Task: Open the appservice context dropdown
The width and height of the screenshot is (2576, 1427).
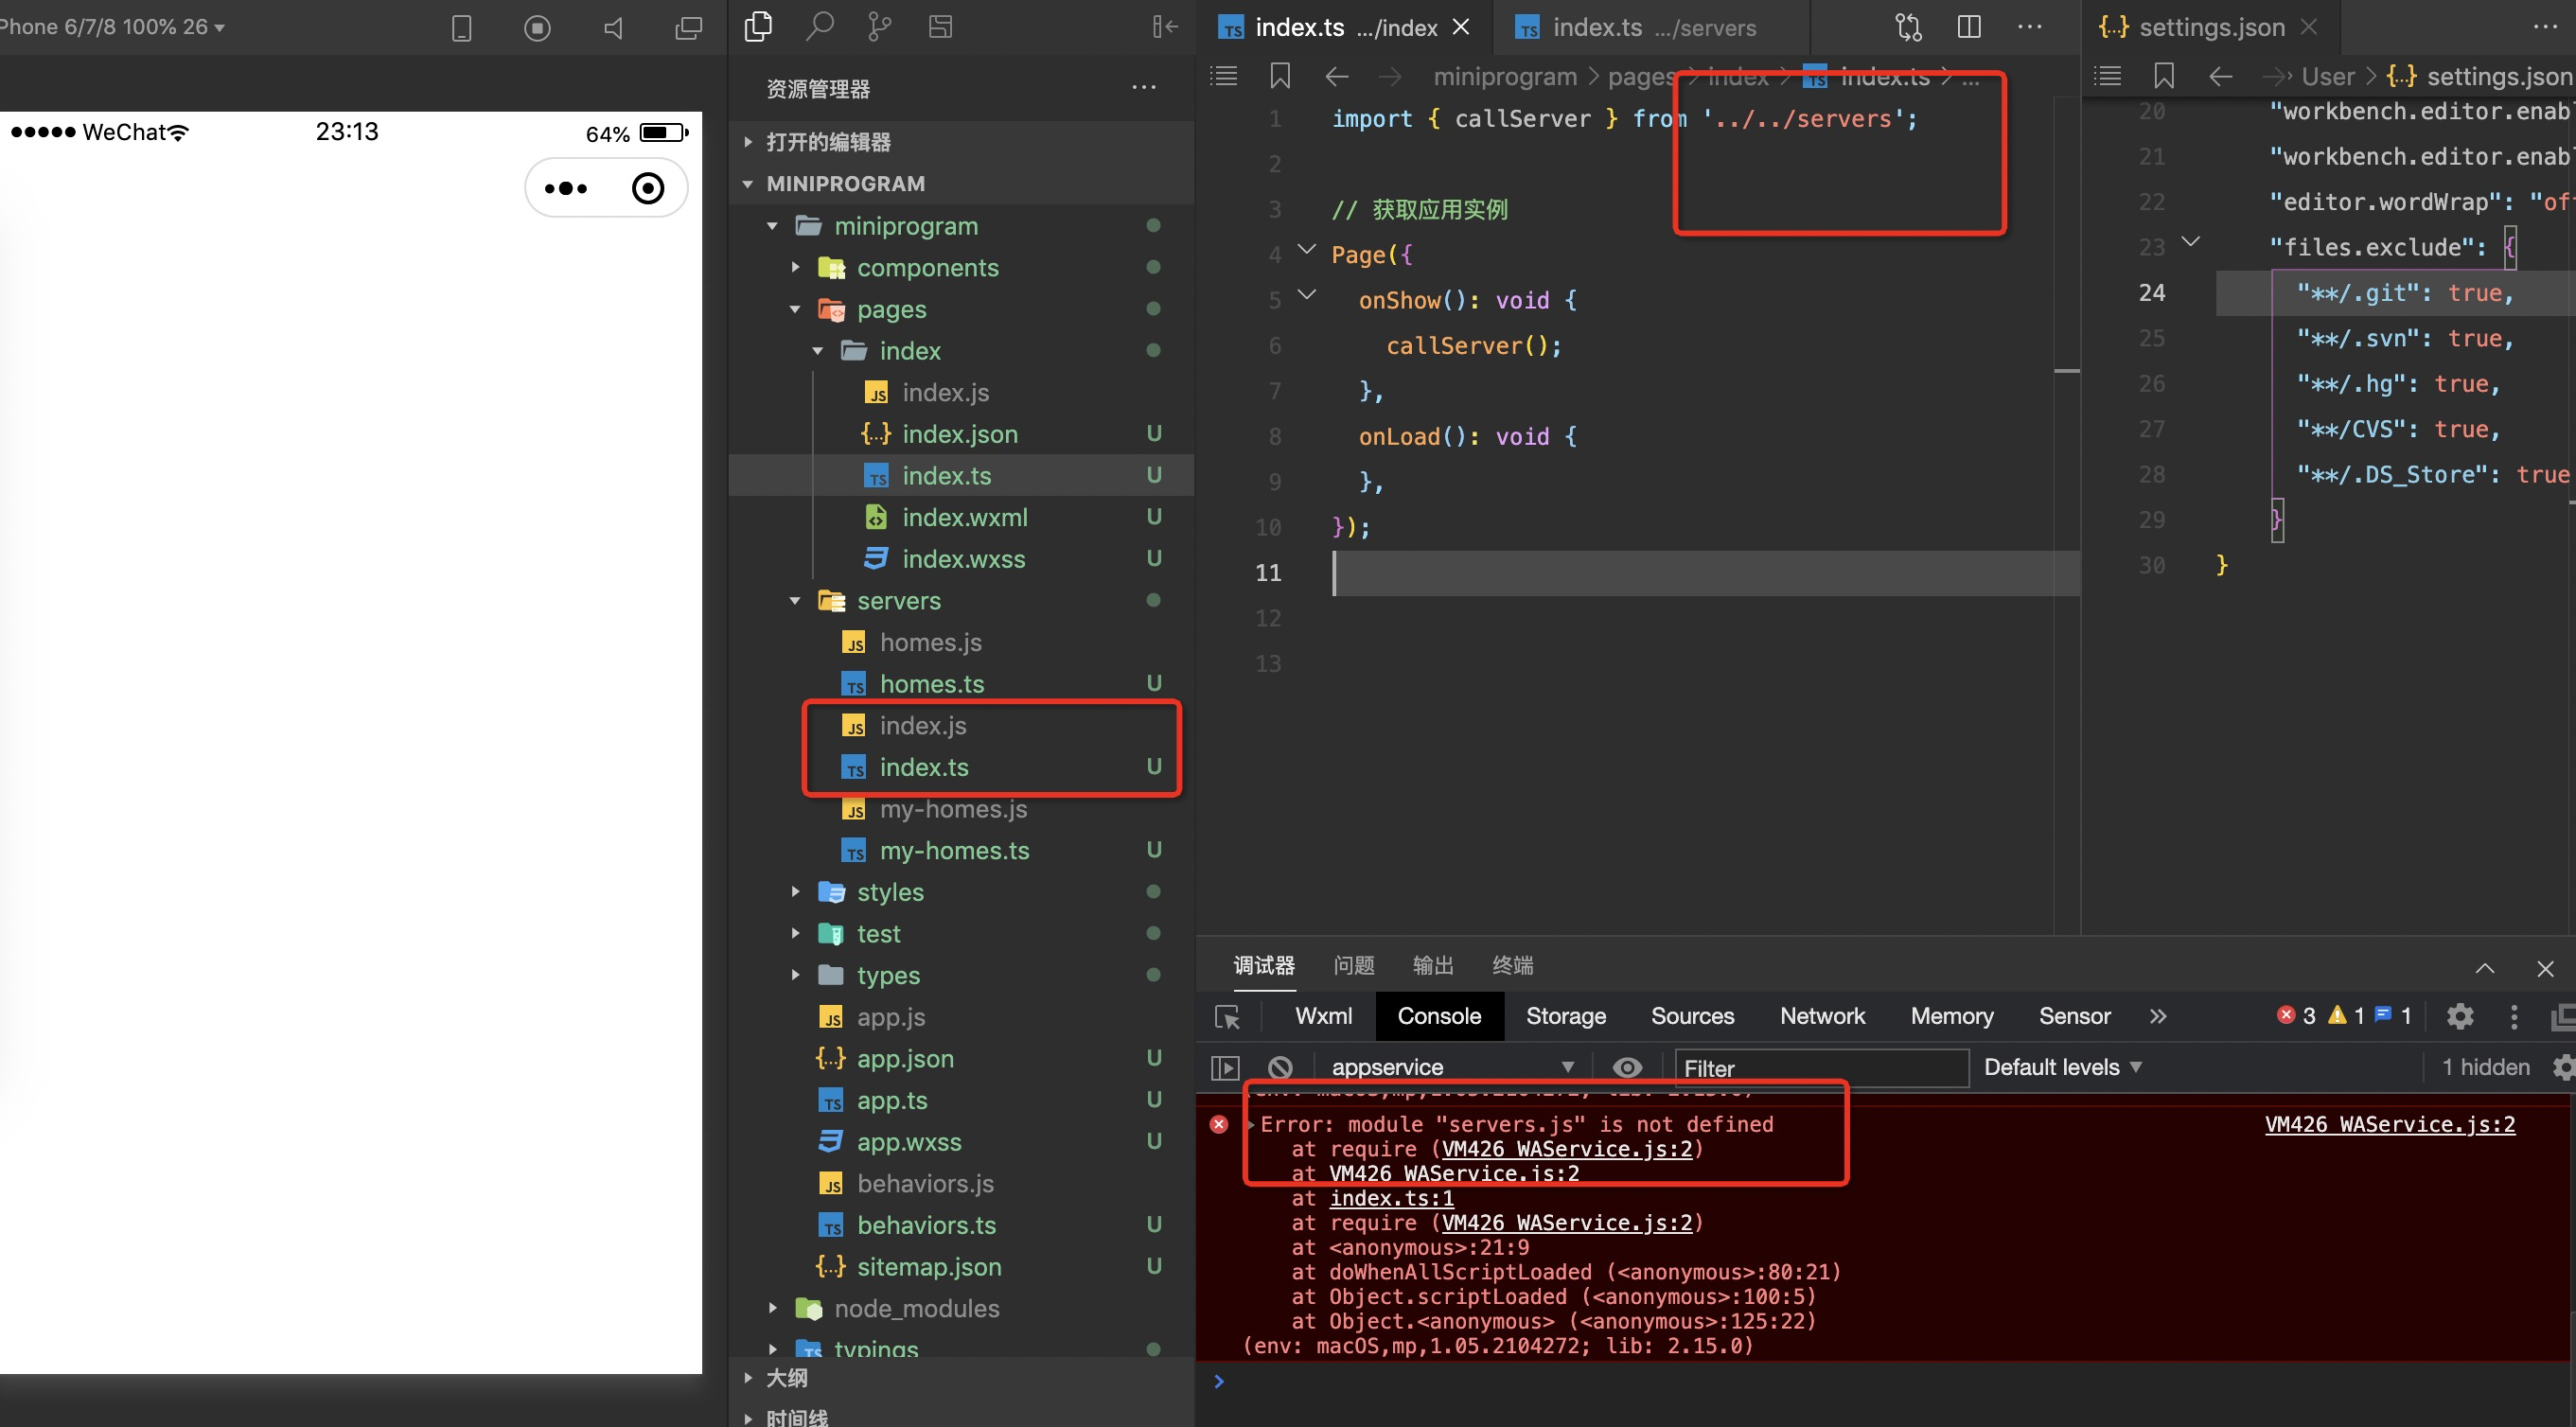Action: click(x=1450, y=1067)
